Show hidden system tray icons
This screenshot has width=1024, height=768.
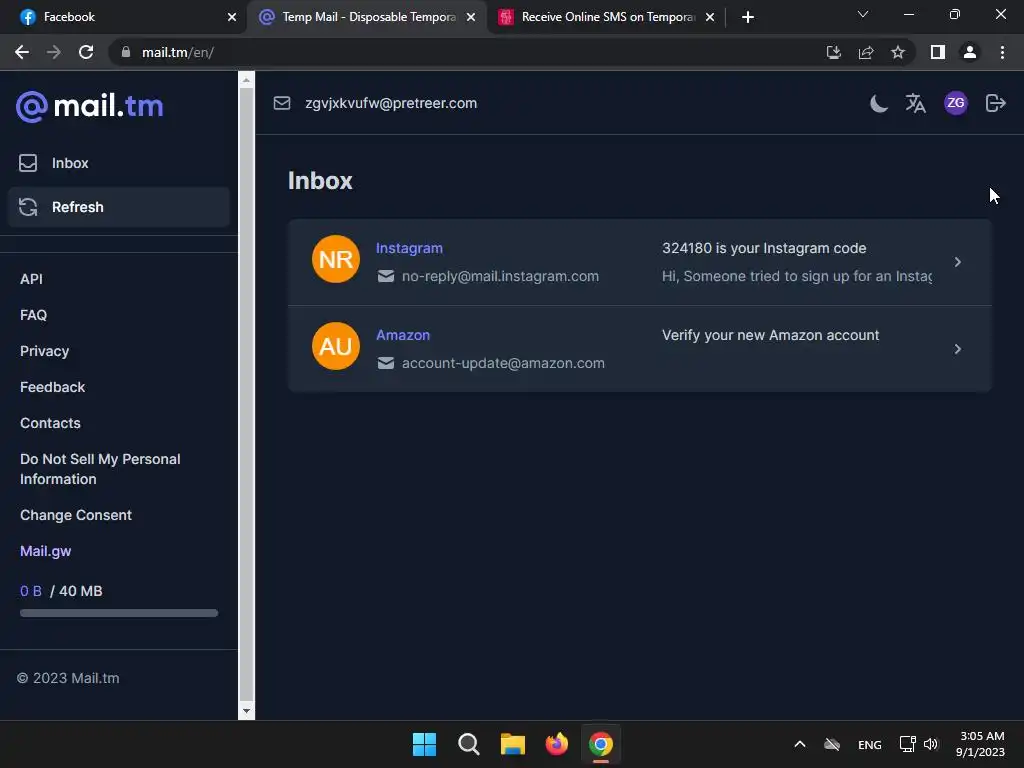tap(799, 744)
